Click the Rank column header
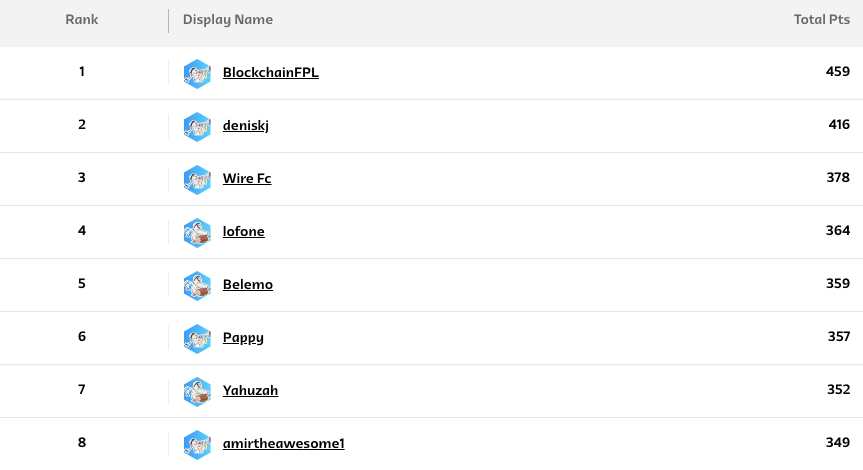Viewport: 863px width, 470px height. pos(81,19)
